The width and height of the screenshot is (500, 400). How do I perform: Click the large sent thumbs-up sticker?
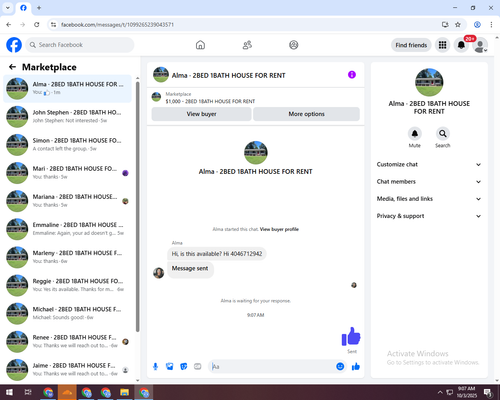pos(351,336)
